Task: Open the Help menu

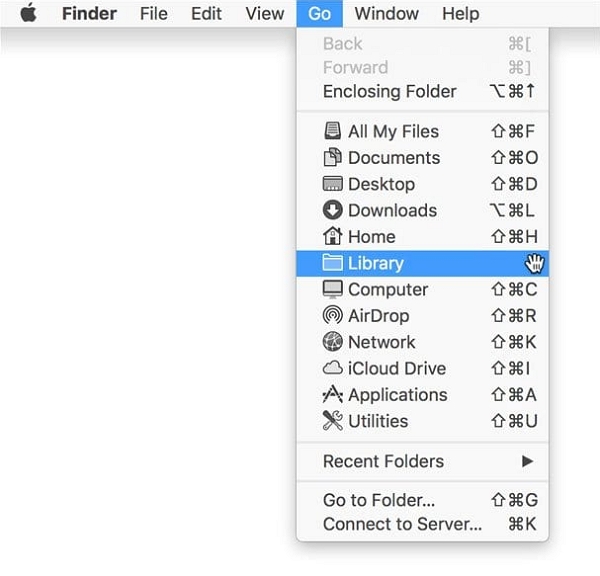Action: point(461,14)
